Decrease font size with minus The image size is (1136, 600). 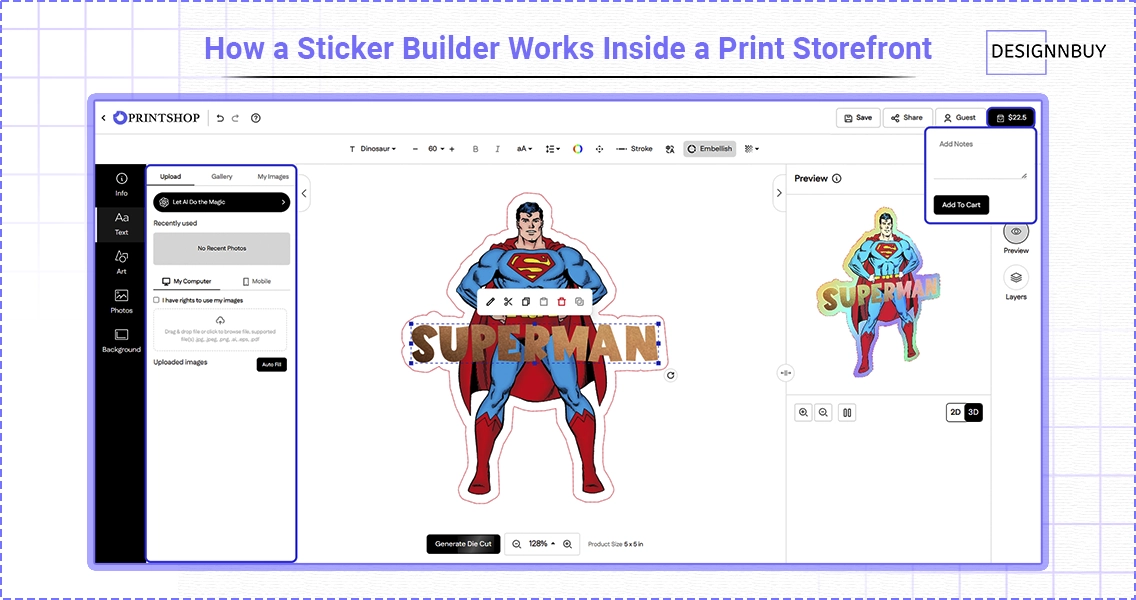point(415,149)
